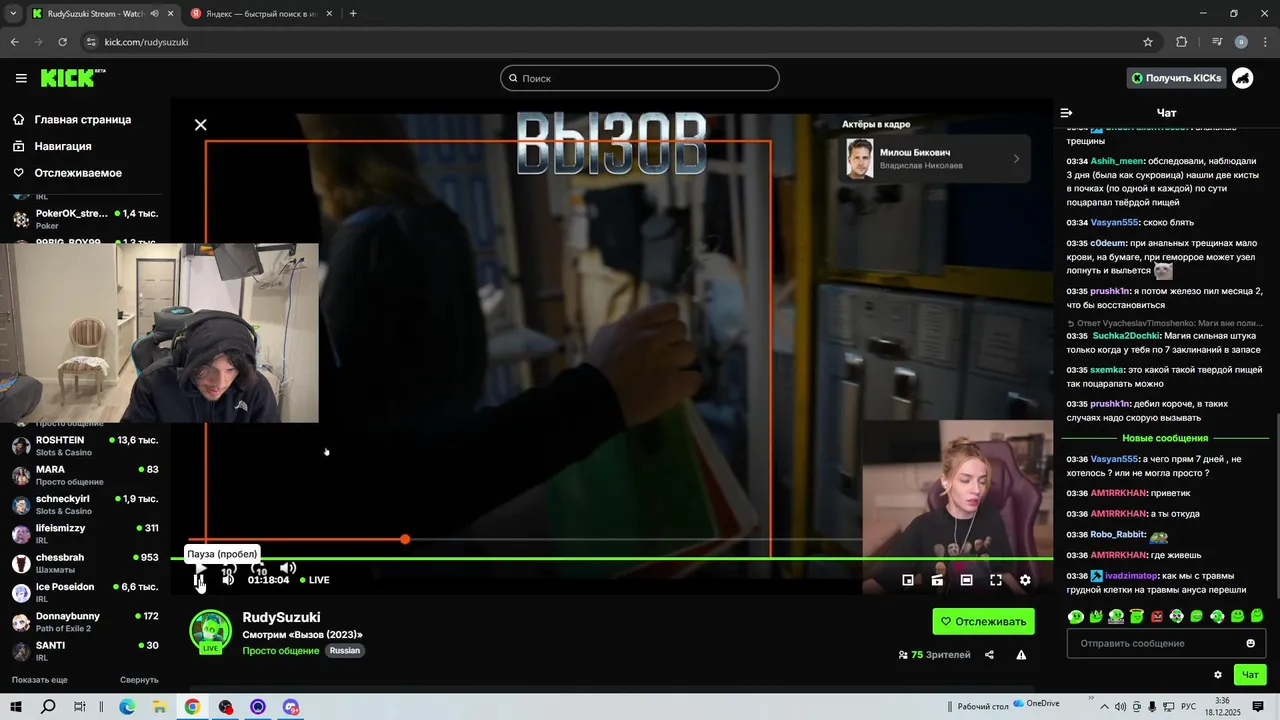This screenshot has width=1280, height=720.
Task: Open Ice Poseidon channel in the sidebar
Action: coord(85,592)
